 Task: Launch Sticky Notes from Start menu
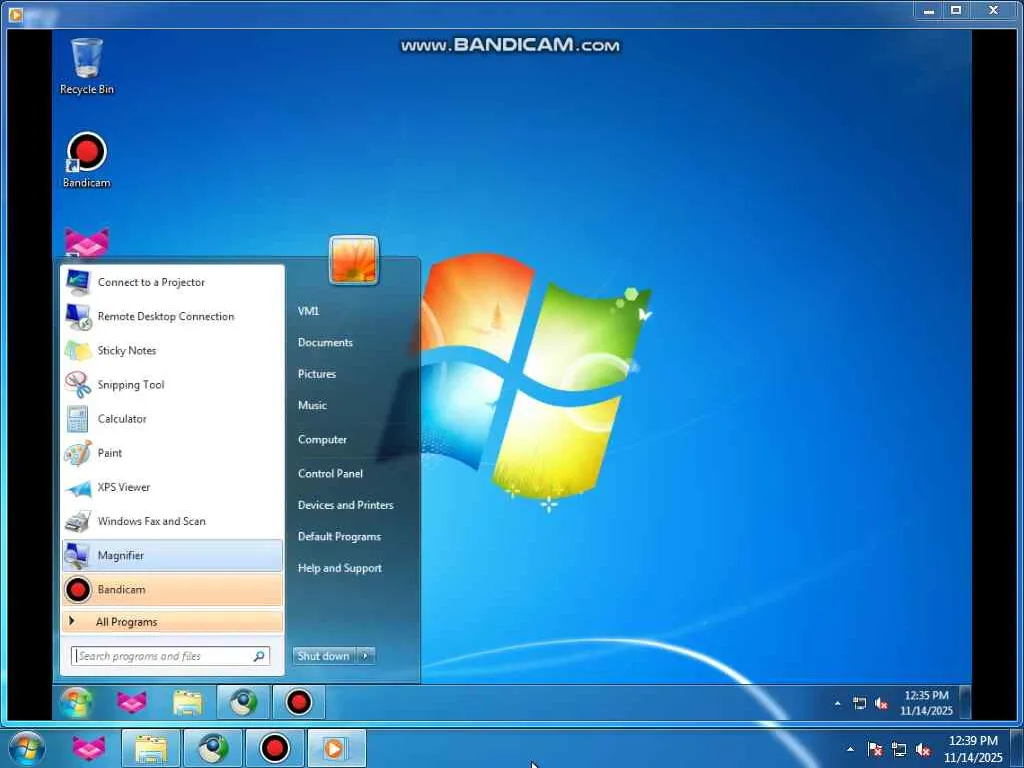(x=172, y=350)
